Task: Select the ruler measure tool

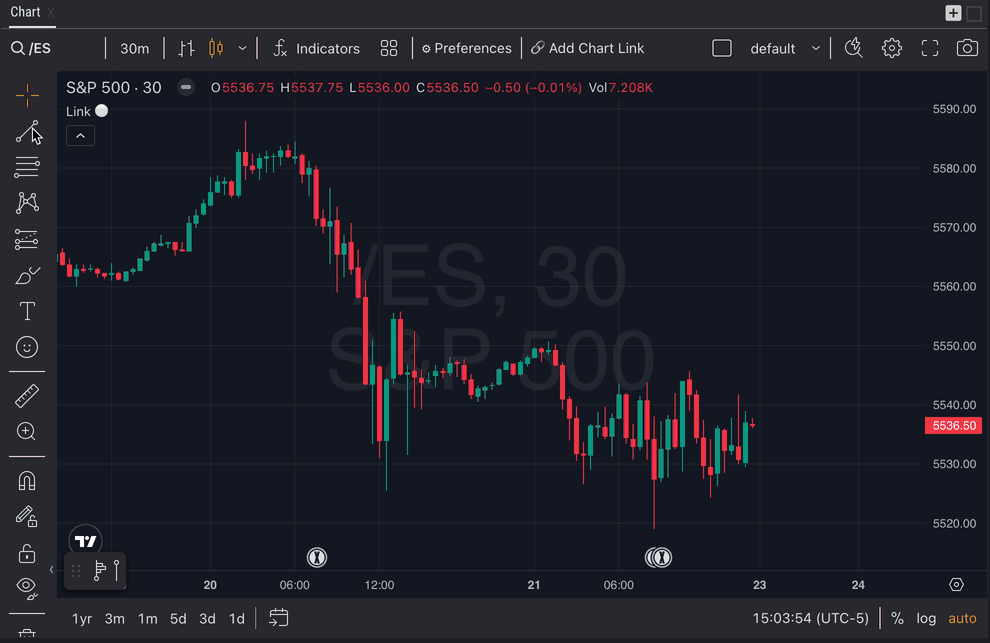Action: pos(27,396)
